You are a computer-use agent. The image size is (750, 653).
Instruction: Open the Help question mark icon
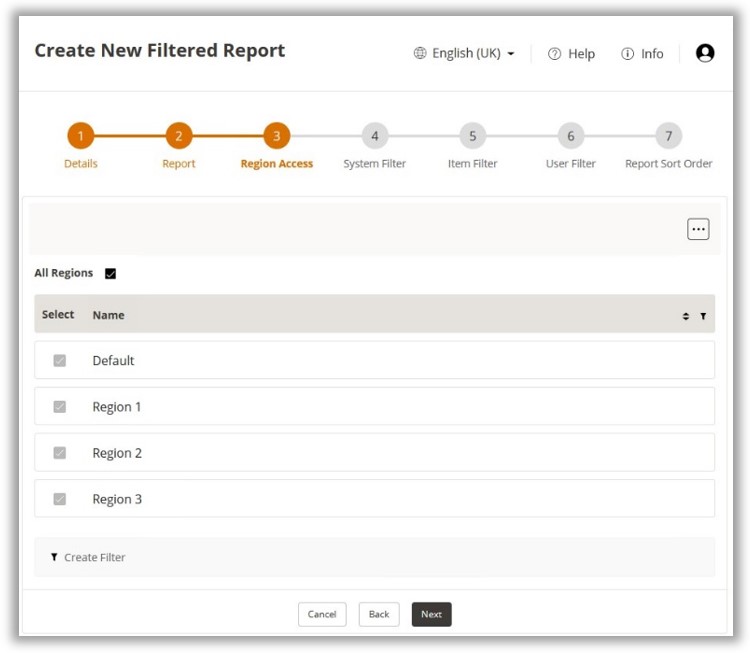pos(554,54)
